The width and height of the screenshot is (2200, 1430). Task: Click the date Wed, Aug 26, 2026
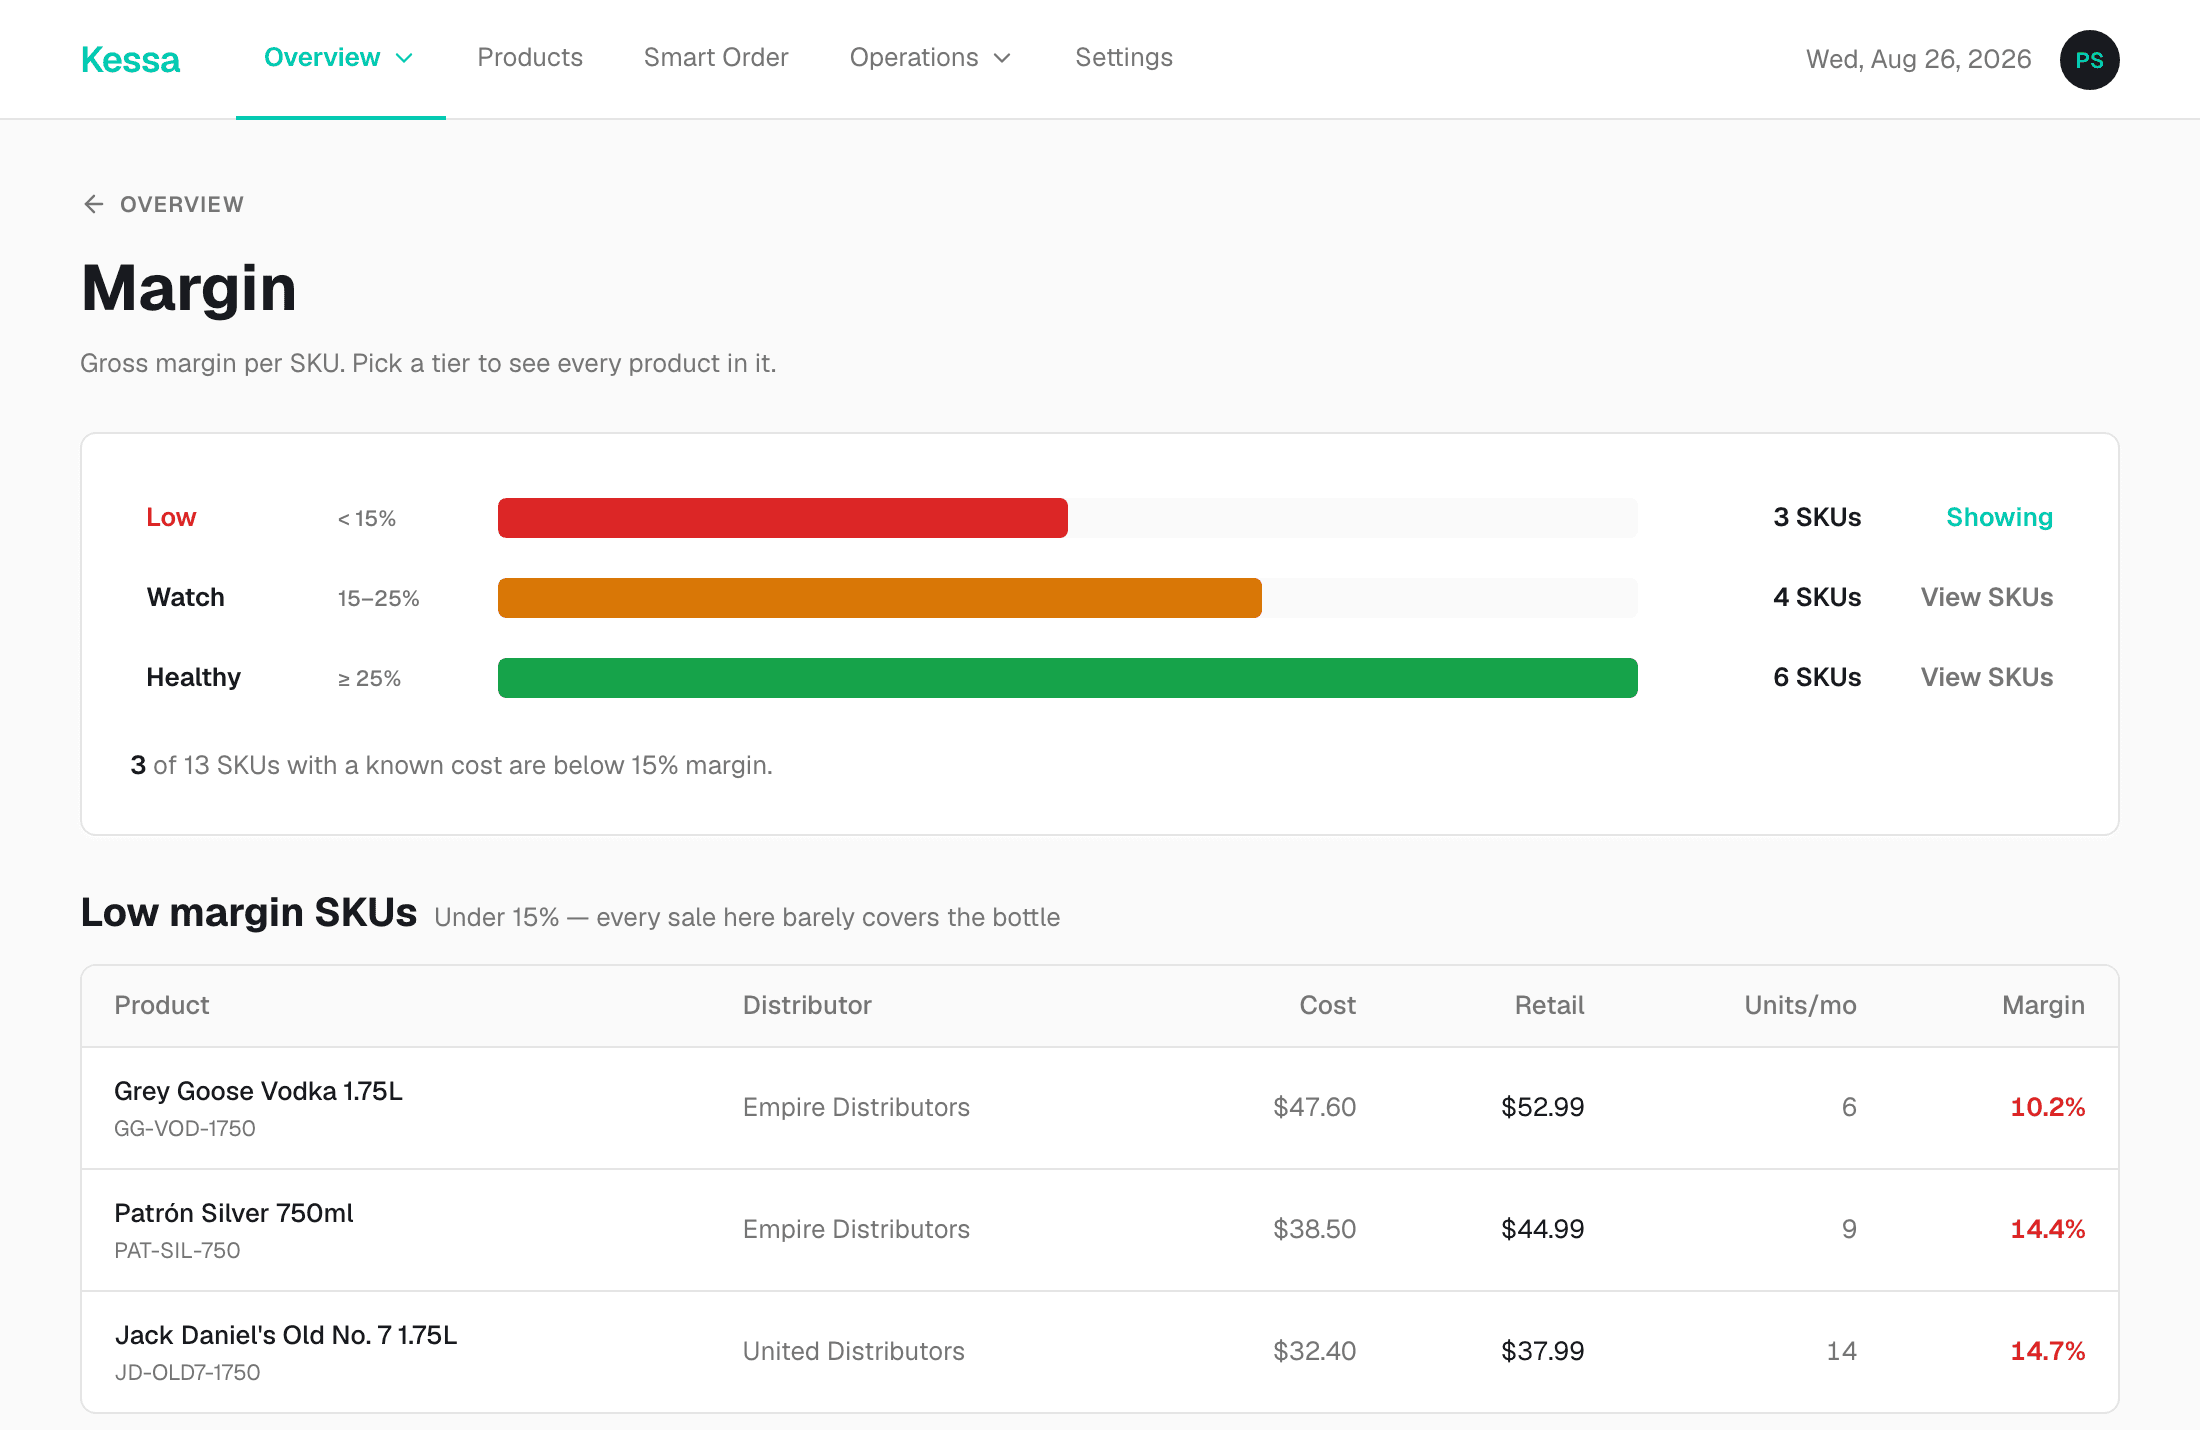pos(1918,59)
